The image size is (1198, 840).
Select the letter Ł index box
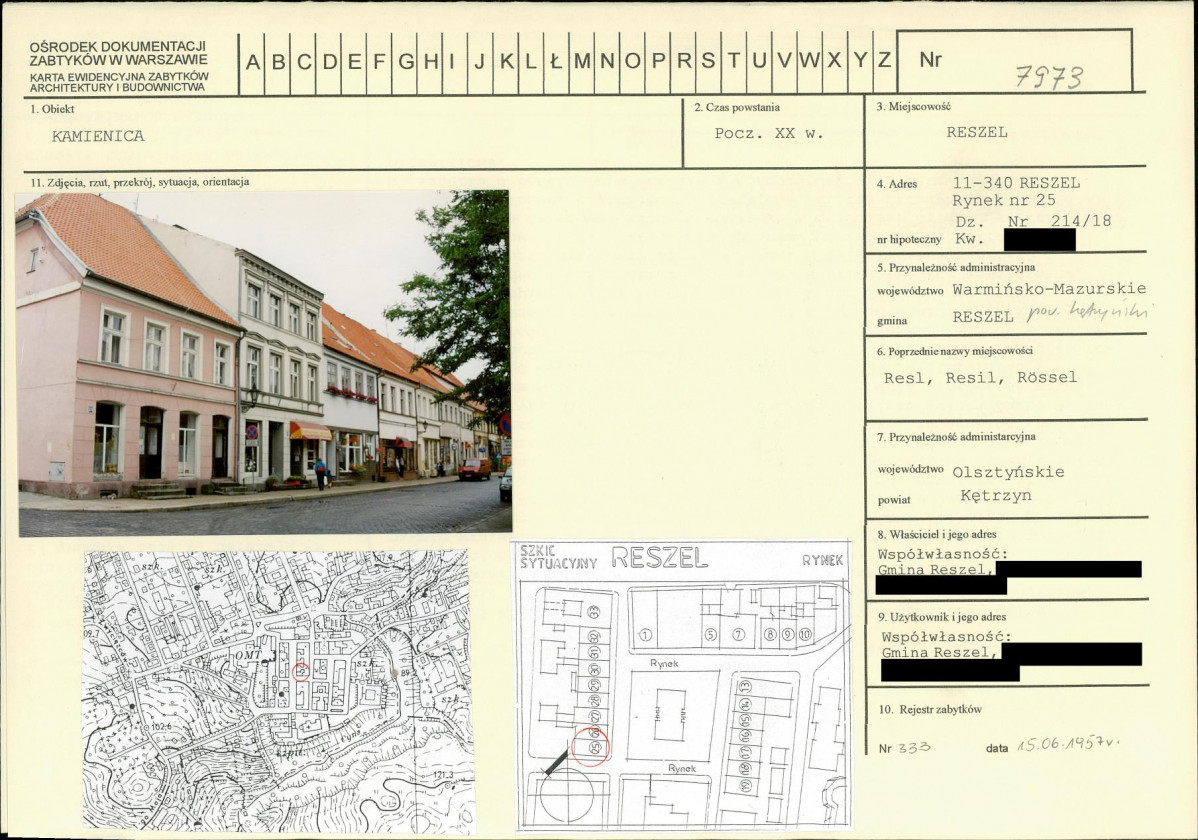[556, 63]
